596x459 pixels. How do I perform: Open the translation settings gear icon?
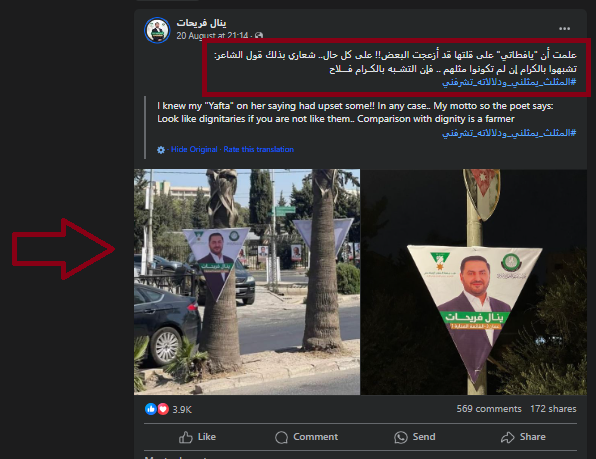(161, 150)
